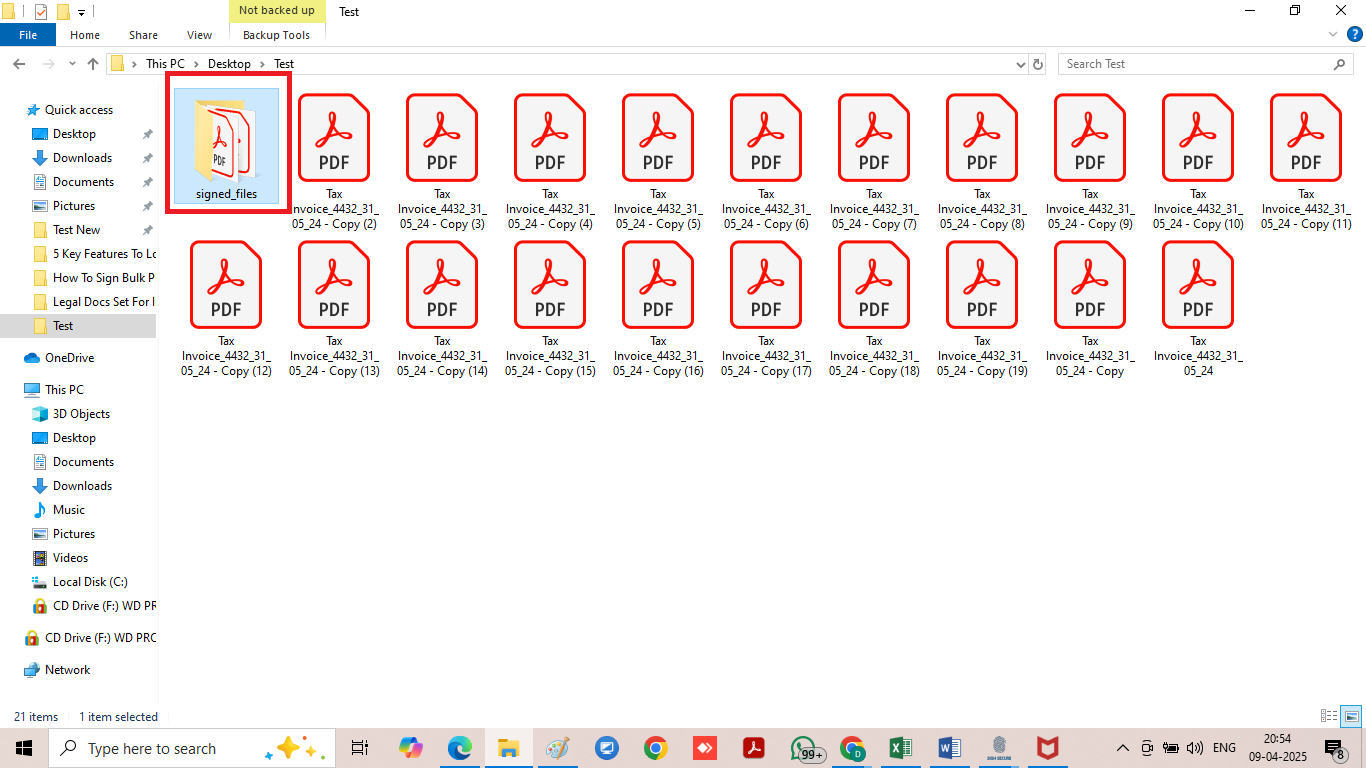Screen dimensions: 1366x768
Task: Select Tax Invoice Copy (12) PDF file
Action: [x=226, y=309]
